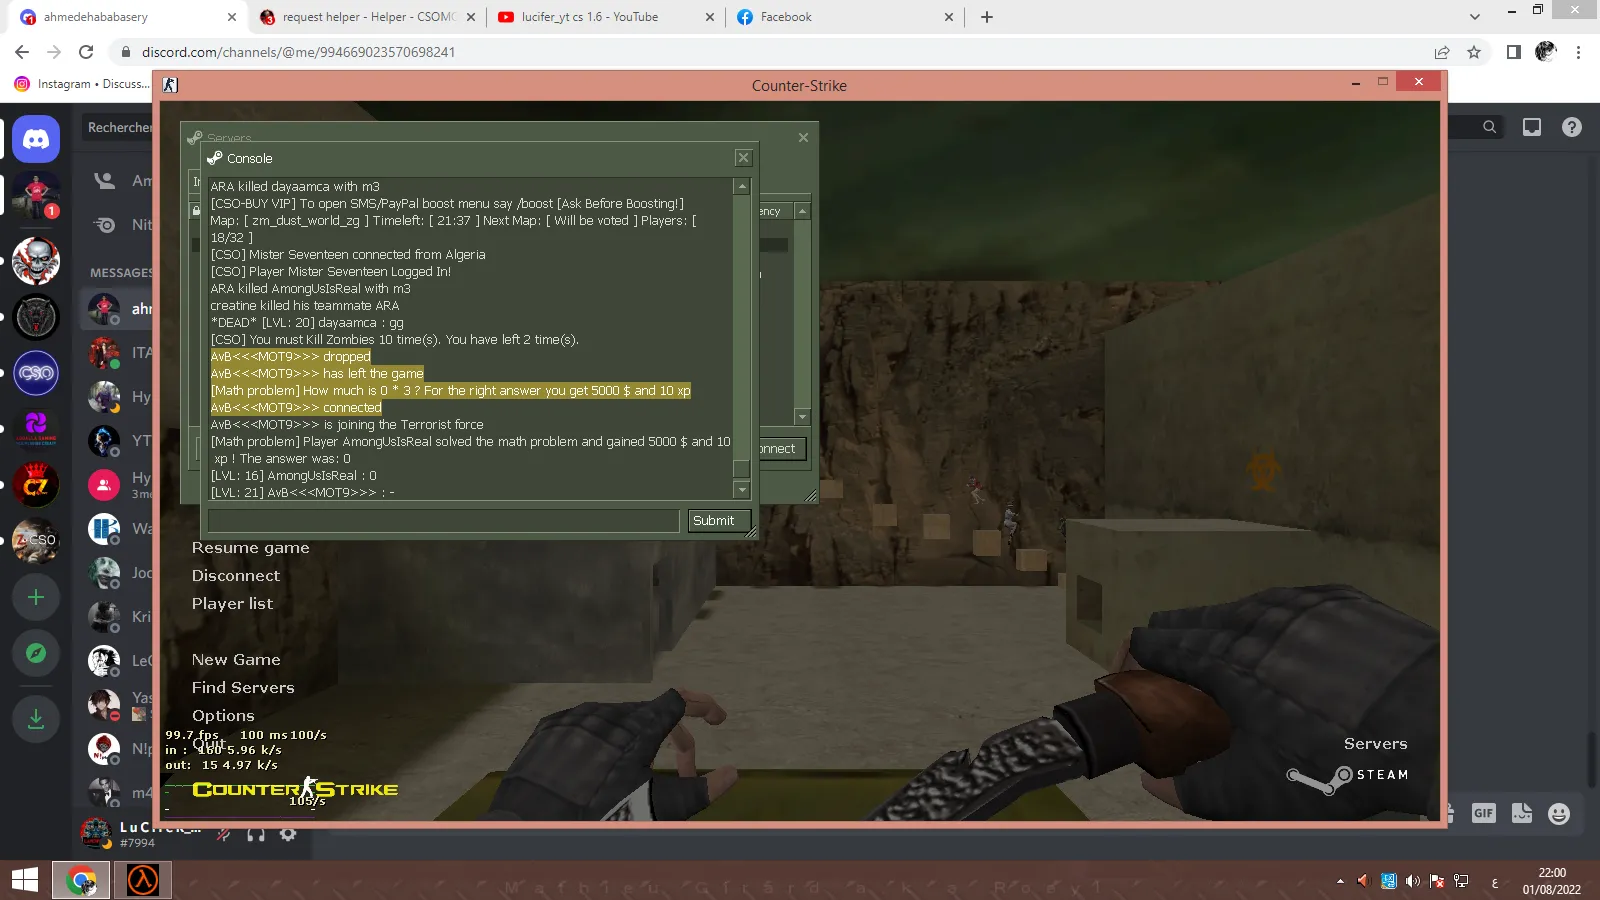Click the Download Apps icon in Discord
The height and width of the screenshot is (900, 1600).
[36, 718]
